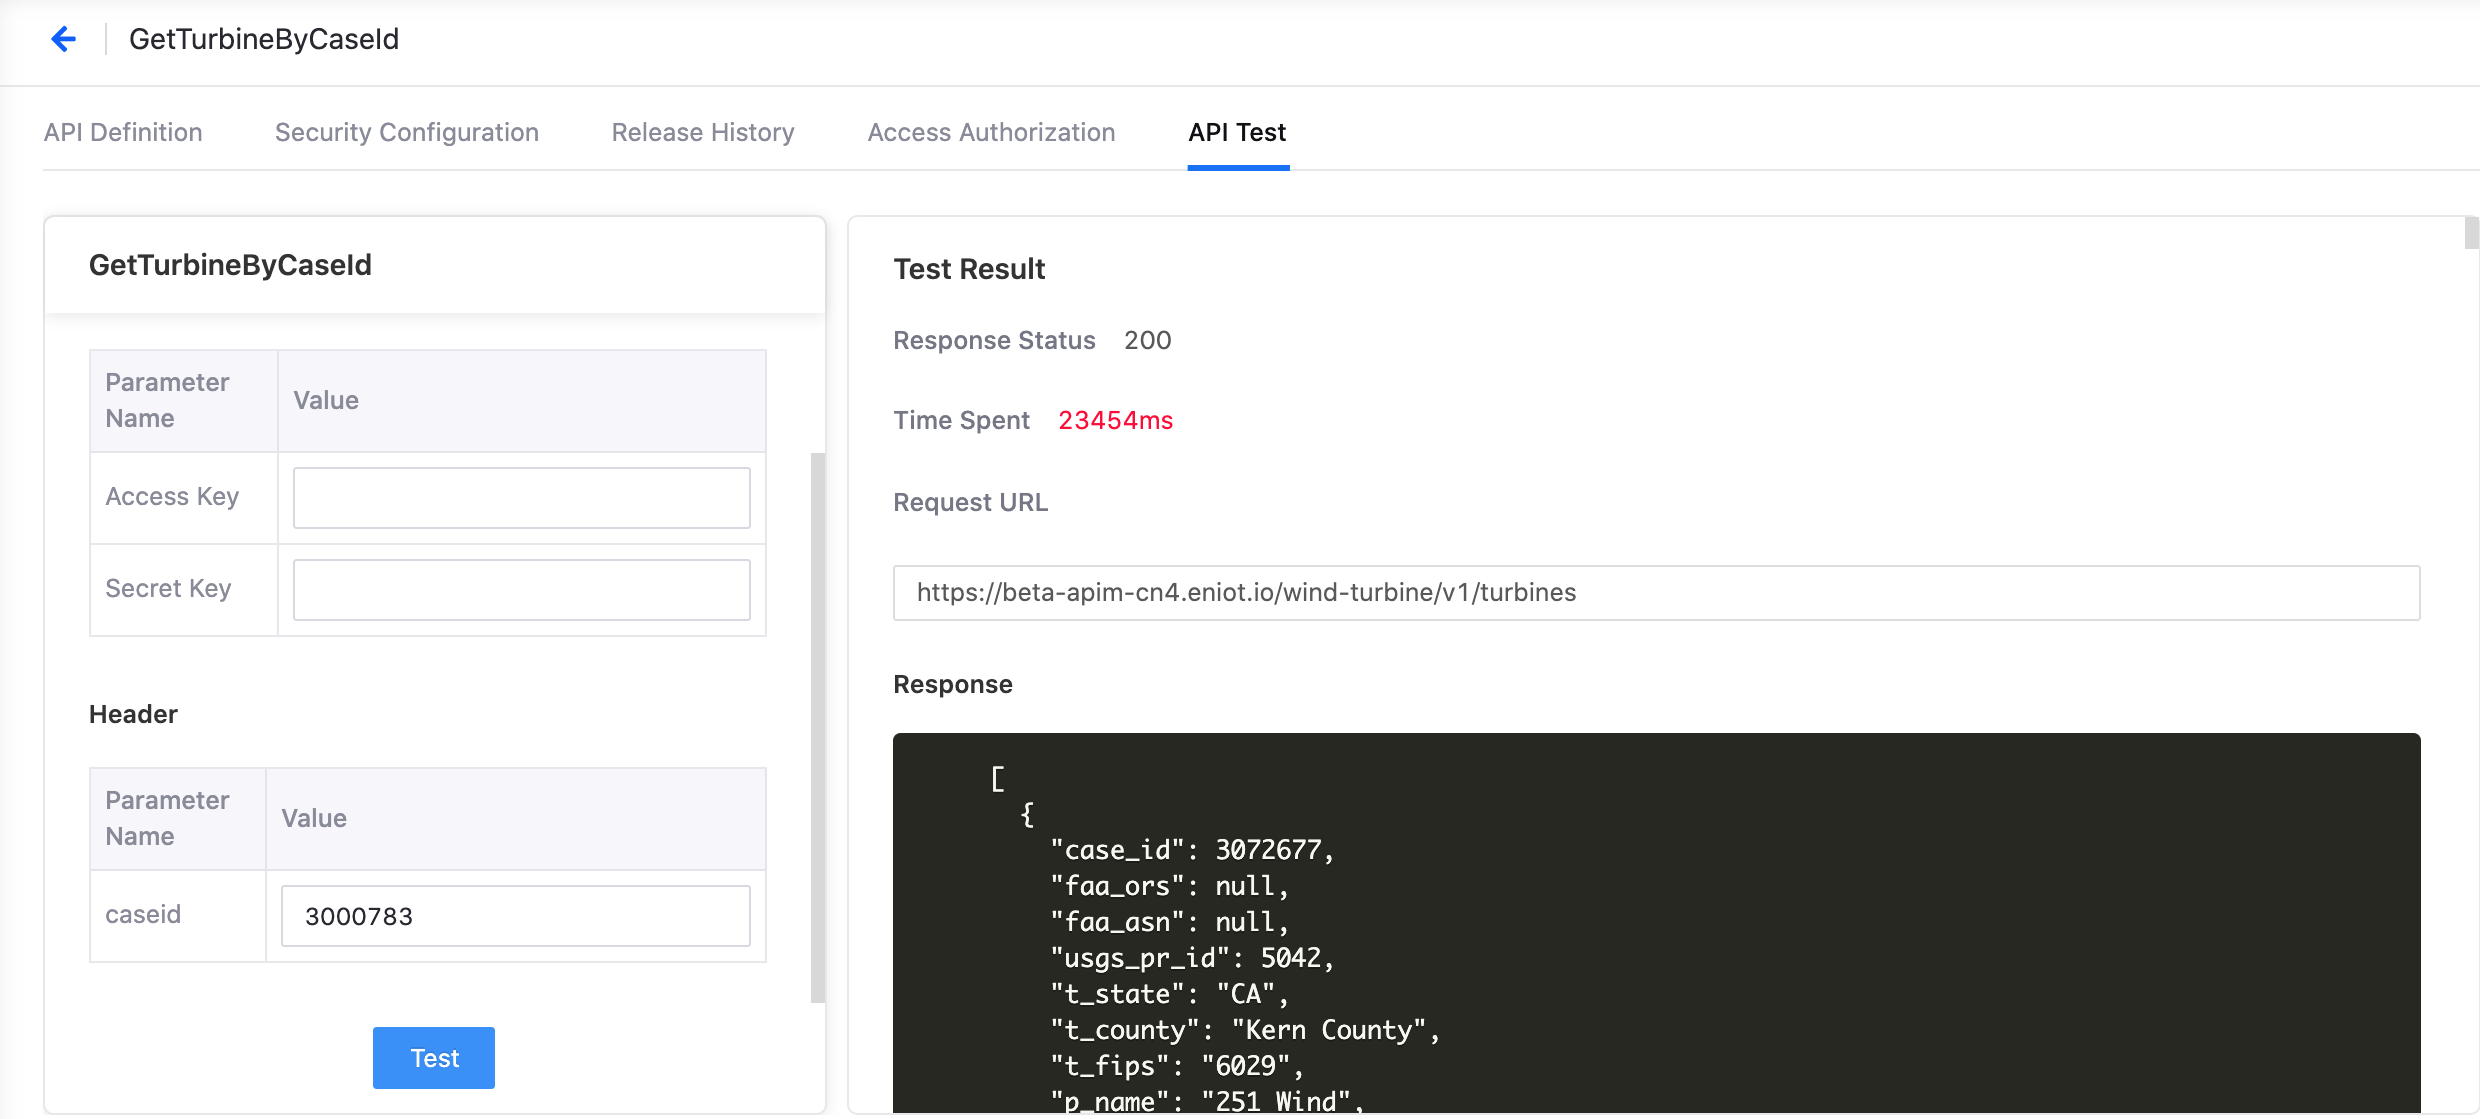This screenshot has height=1119, width=2480.
Task: Click the back navigation arrow icon
Action: pos(62,38)
